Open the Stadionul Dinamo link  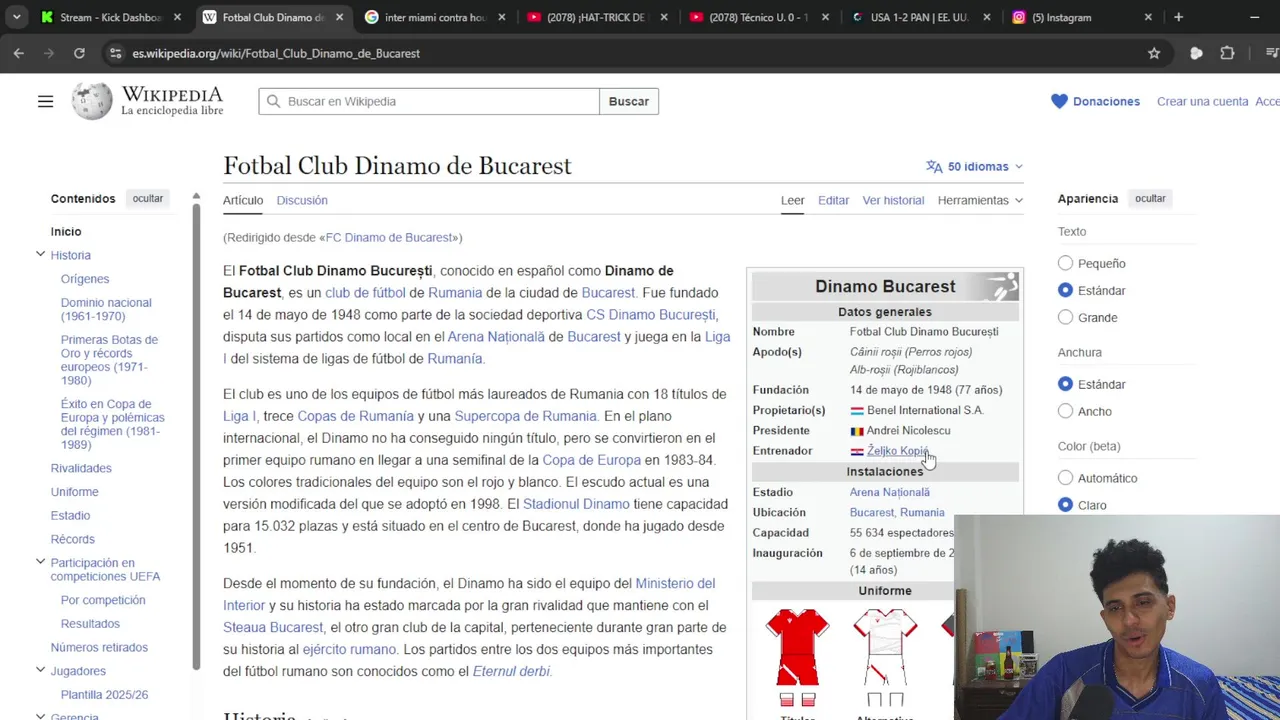click(x=576, y=504)
